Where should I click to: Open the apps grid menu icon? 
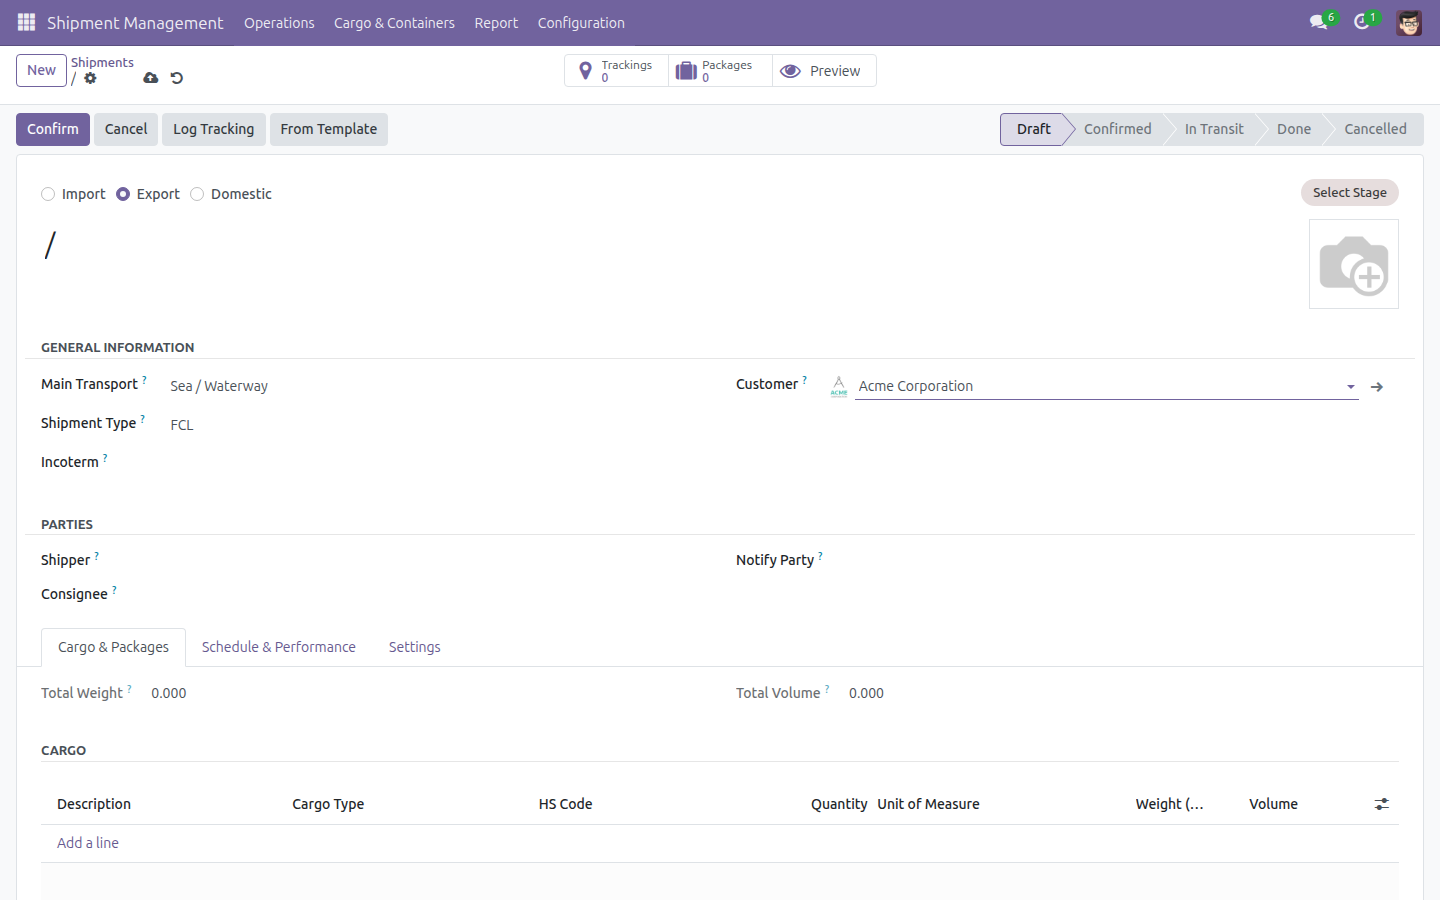tap(26, 22)
